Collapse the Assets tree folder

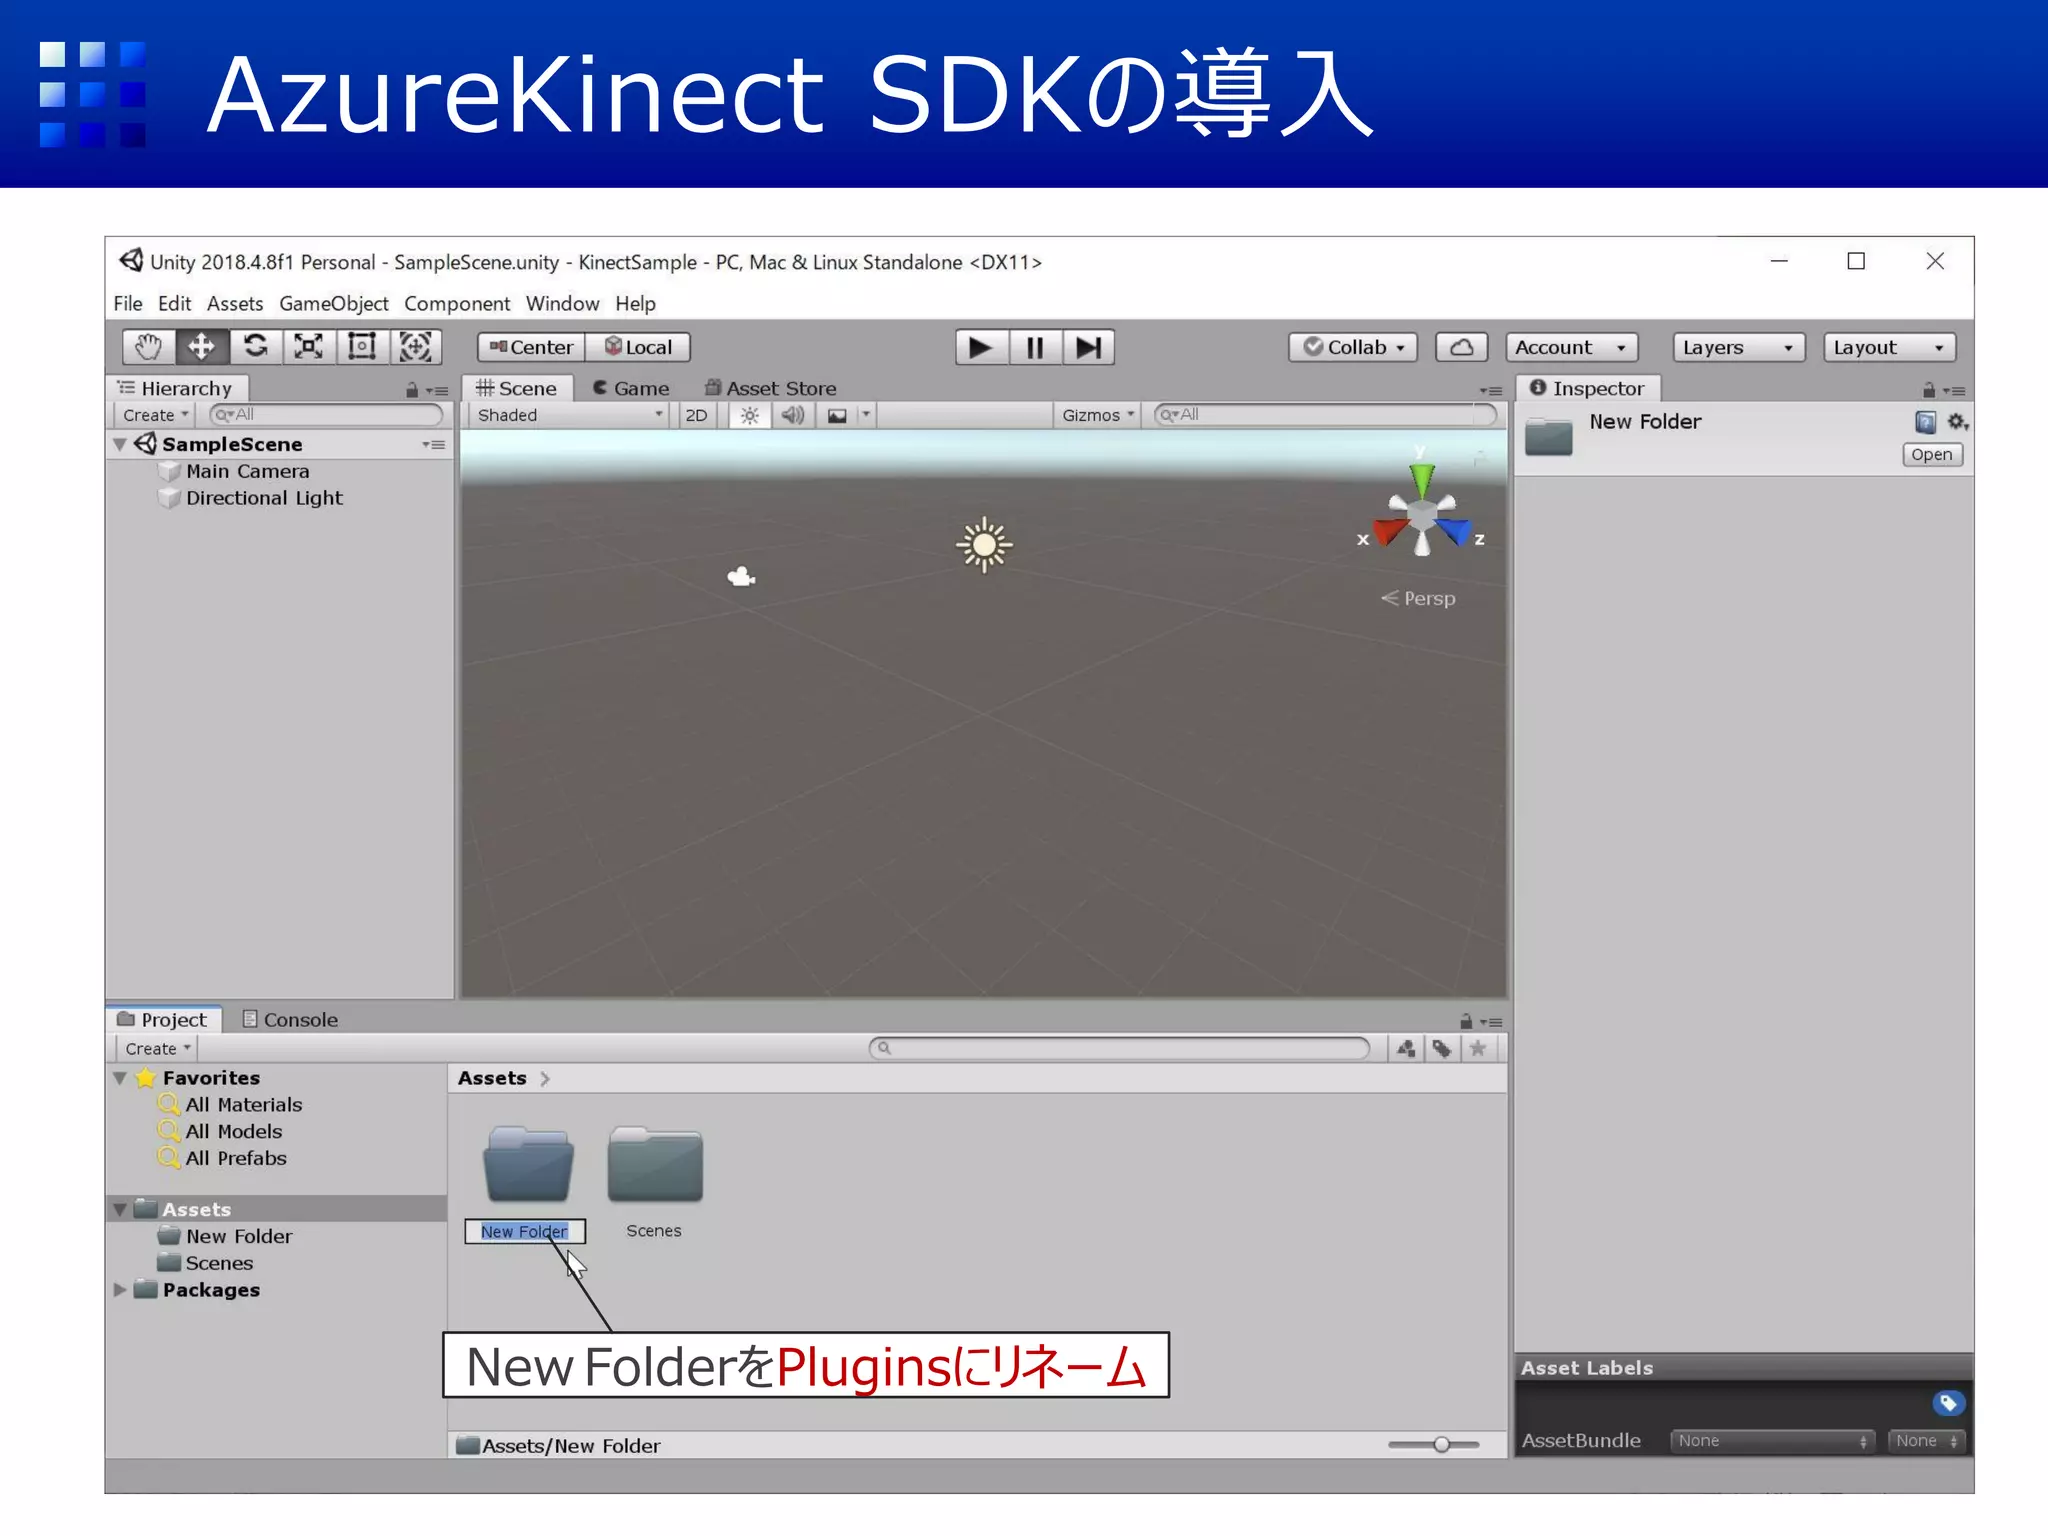120,1209
